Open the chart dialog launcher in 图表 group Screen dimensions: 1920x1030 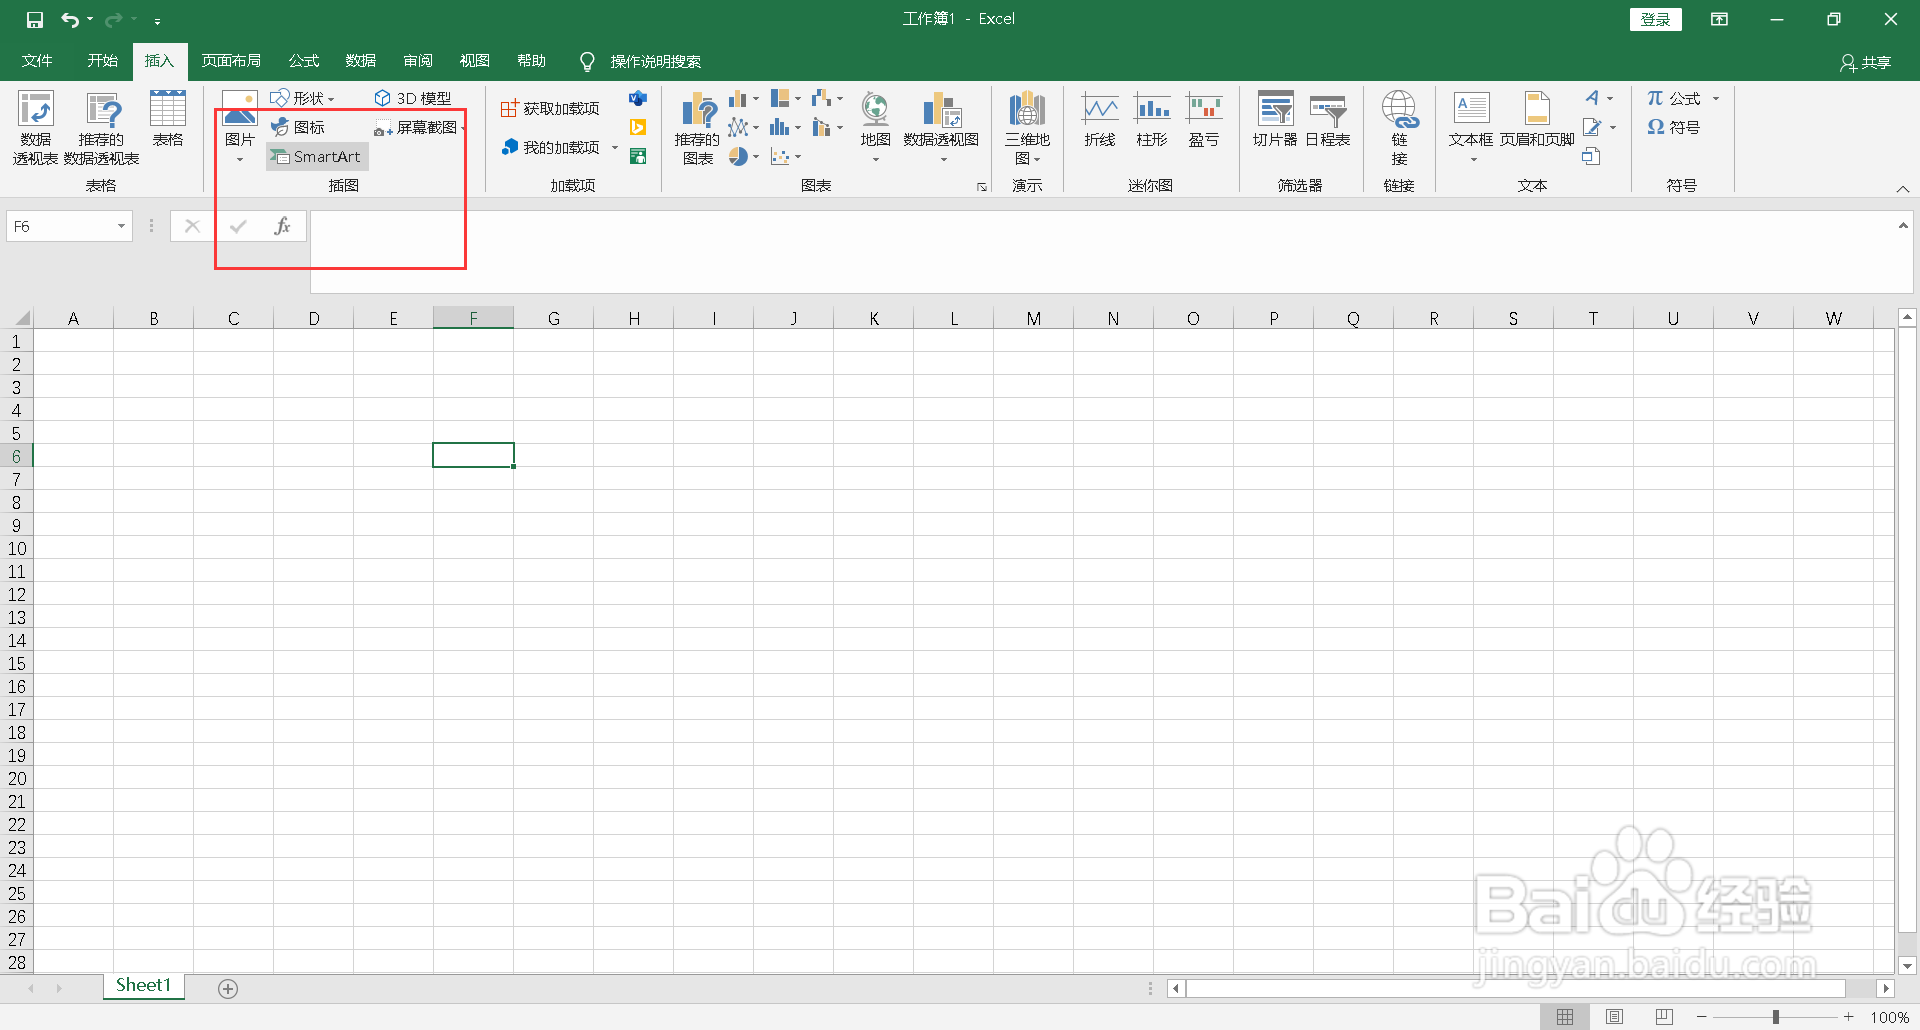[x=982, y=187]
